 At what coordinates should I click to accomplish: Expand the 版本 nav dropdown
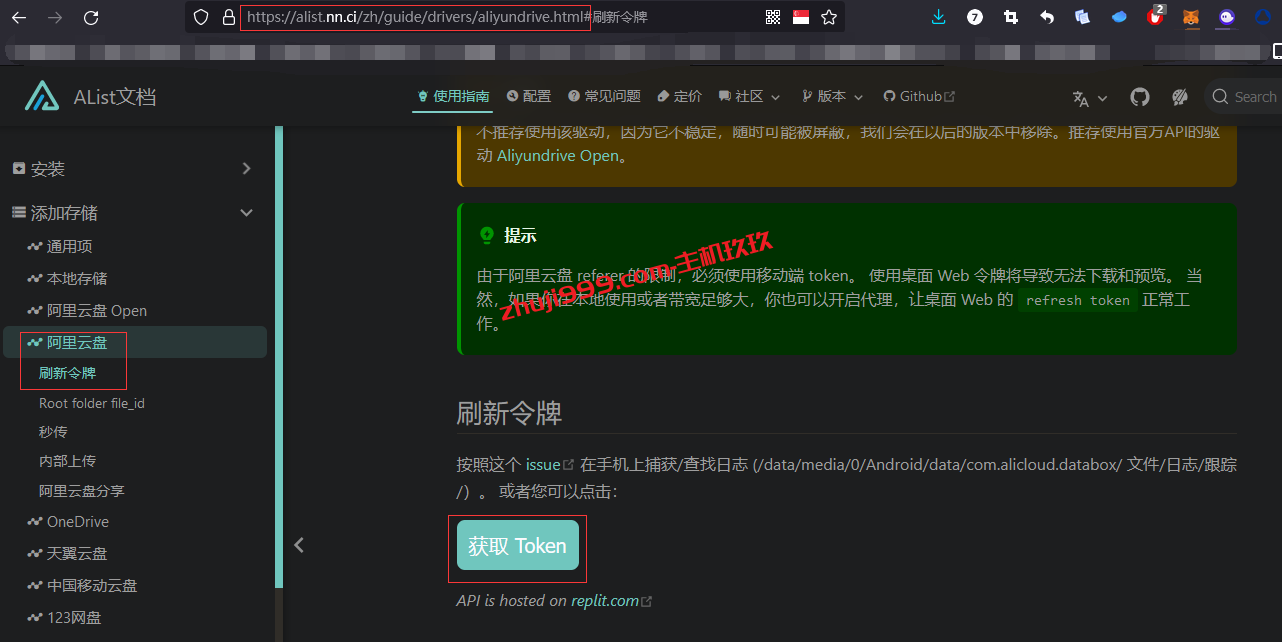[x=832, y=96]
